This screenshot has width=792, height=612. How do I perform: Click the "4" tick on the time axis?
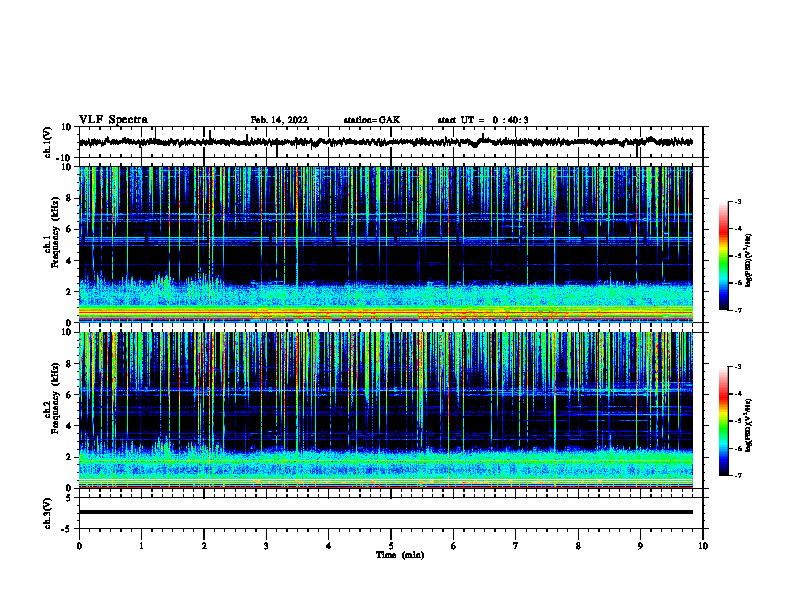point(329,546)
